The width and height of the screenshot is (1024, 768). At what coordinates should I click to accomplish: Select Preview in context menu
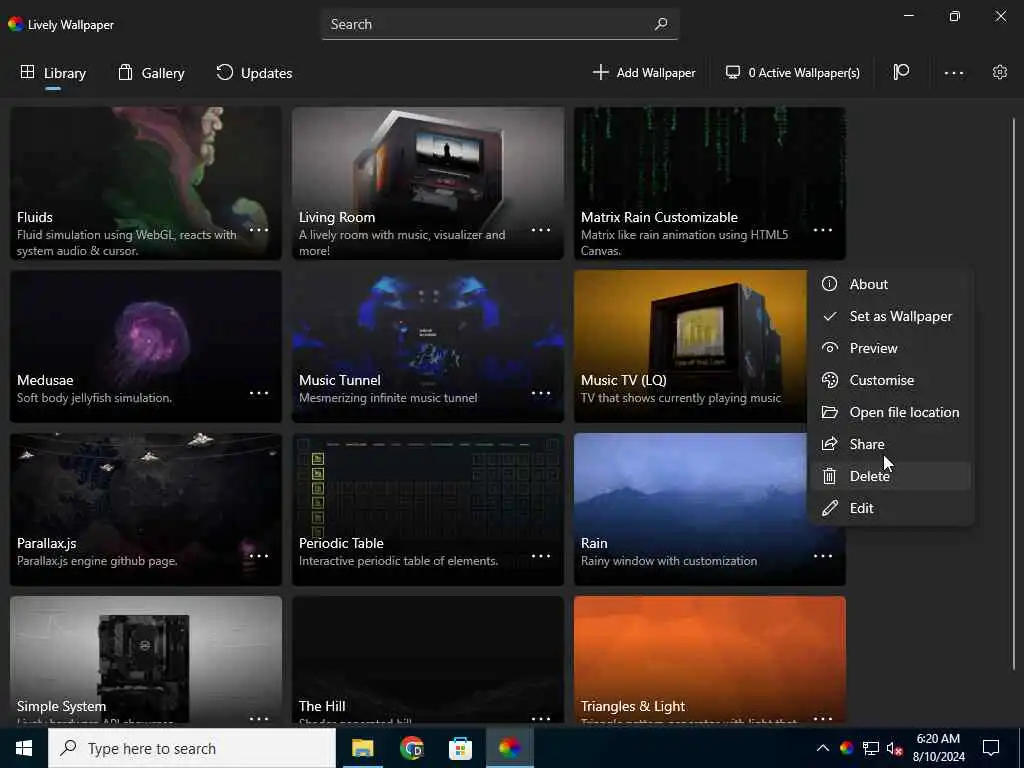pyautogui.click(x=891, y=348)
